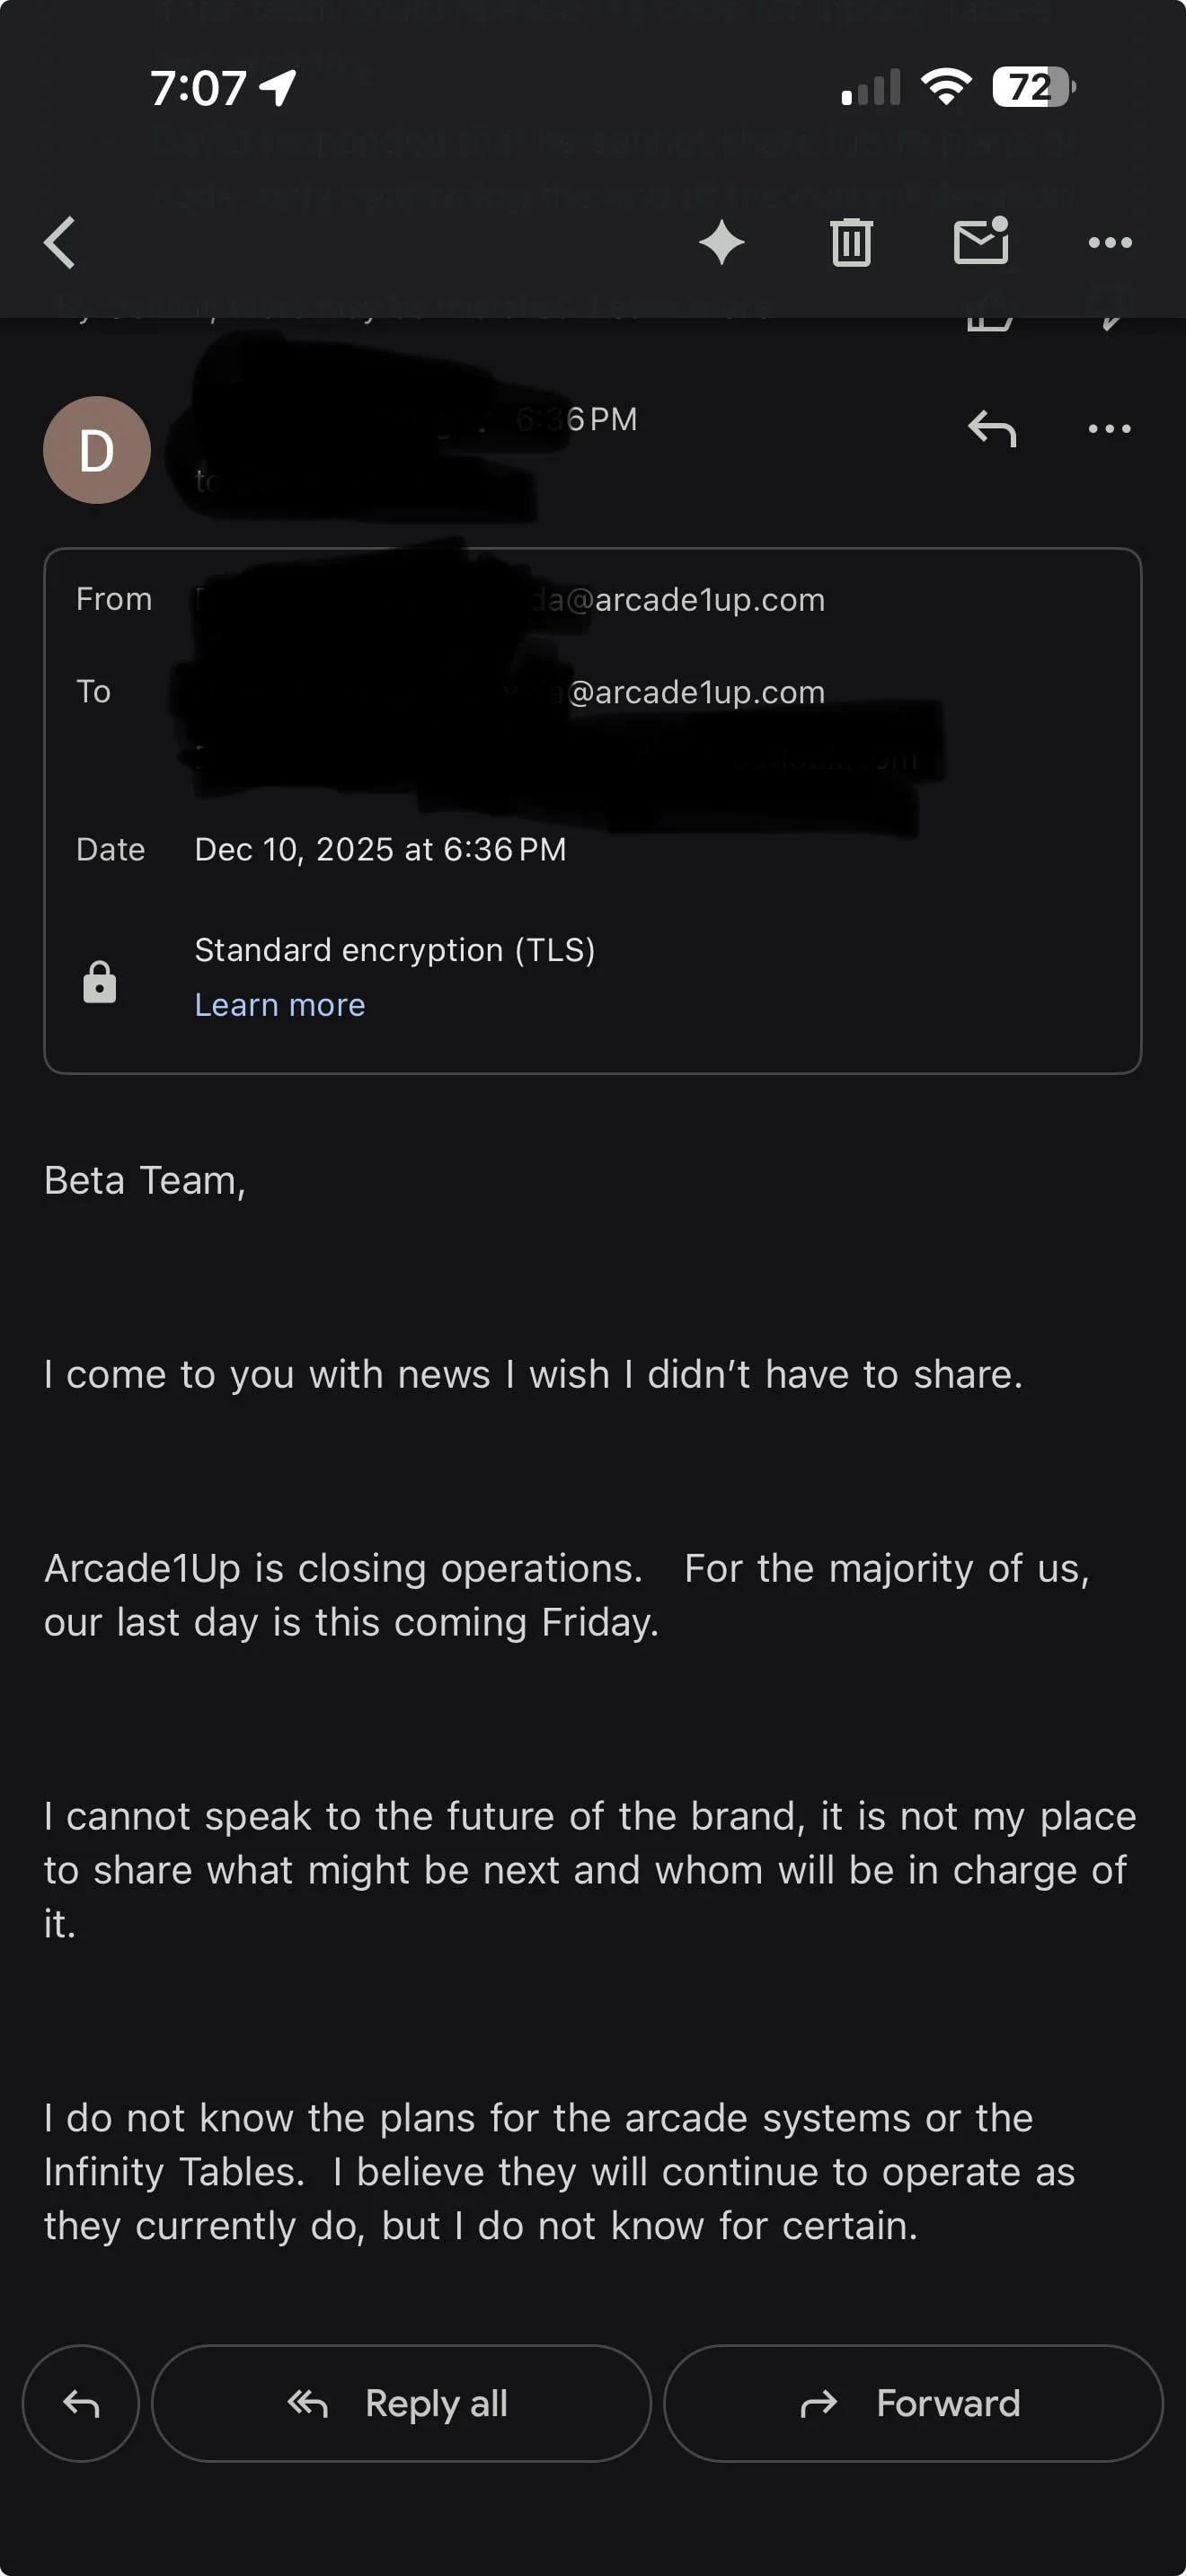Tap the lock icon showing encryption status
This screenshot has height=2576, width=1186.
pos(100,981)
